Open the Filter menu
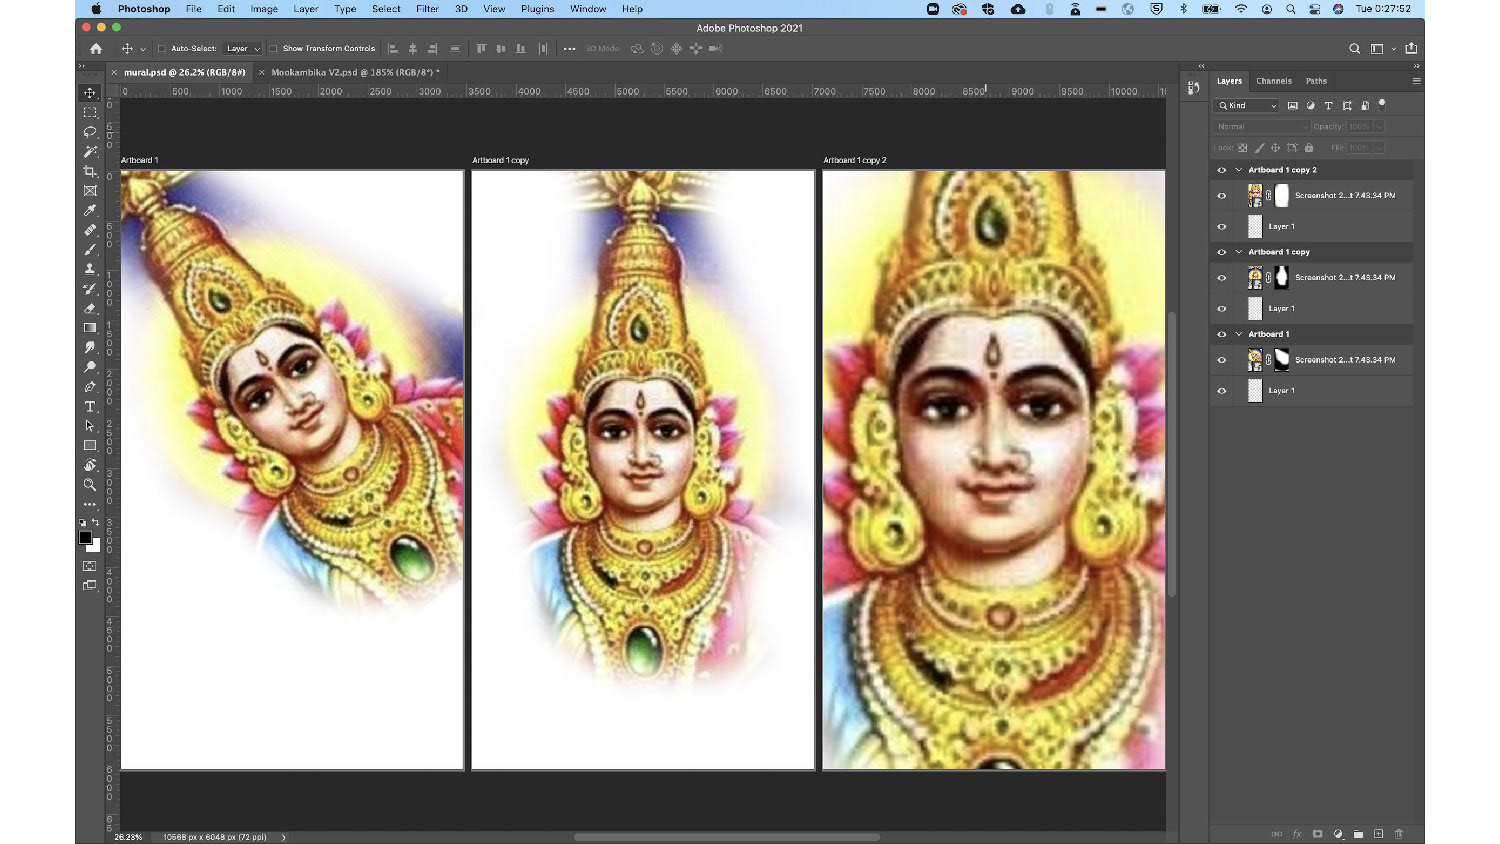The height and width of the screenshot is (844, 1500). (x=427, y=9)
